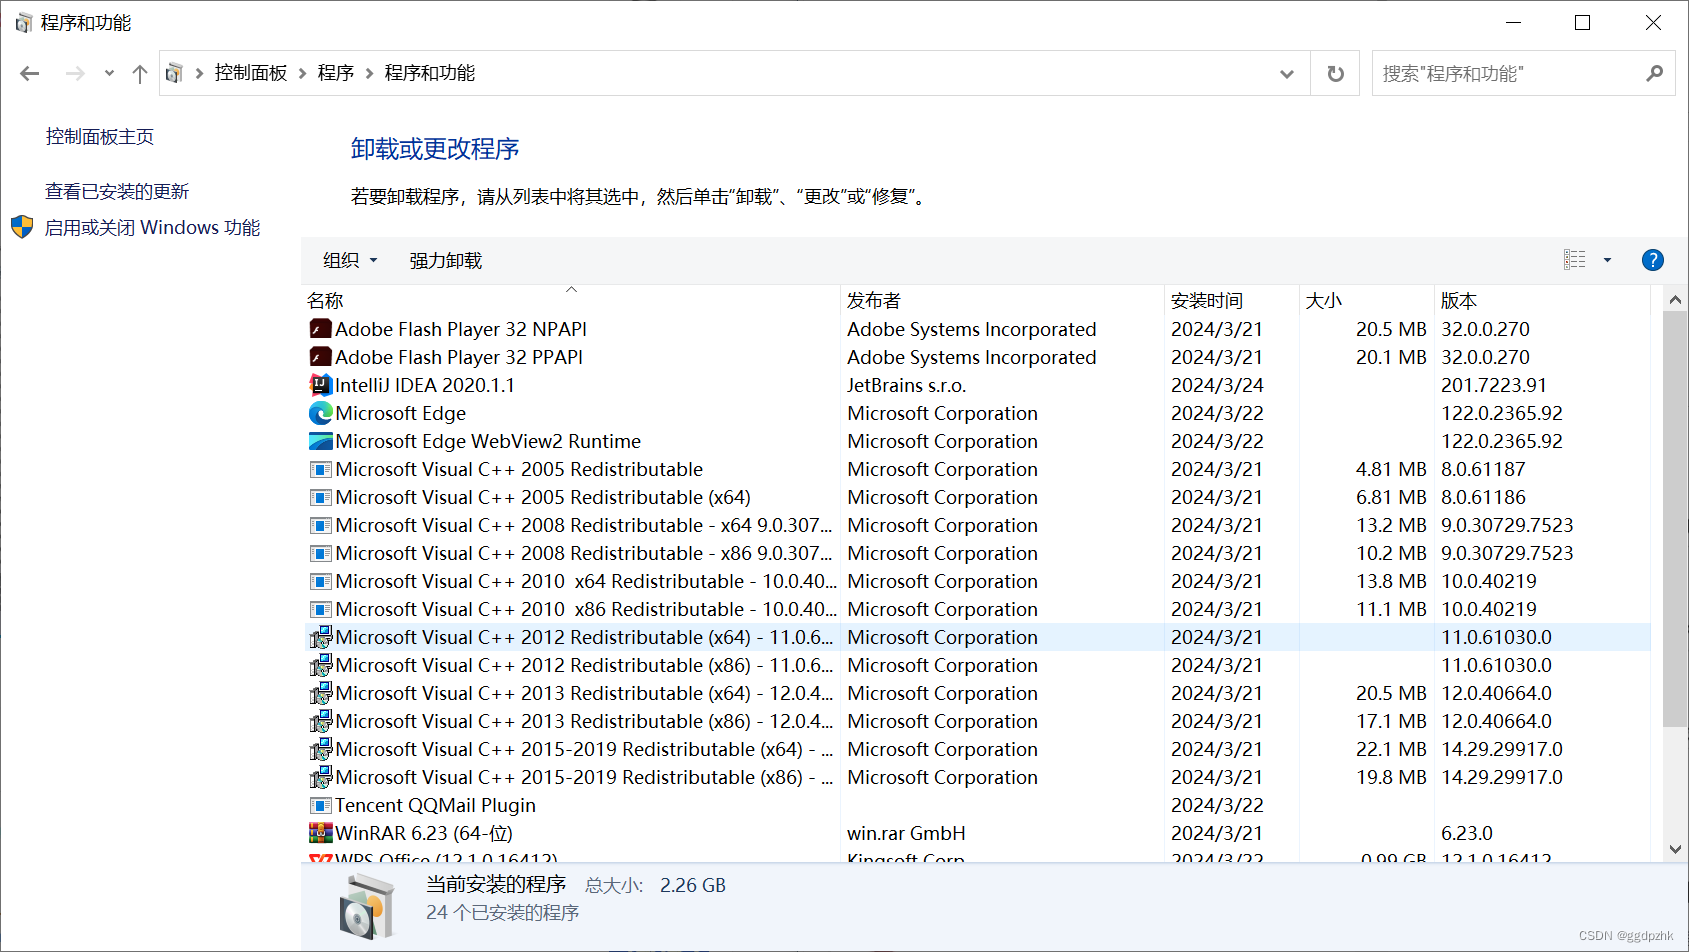
Task: Go up one level with up arrow
Action: pos(140,73)
